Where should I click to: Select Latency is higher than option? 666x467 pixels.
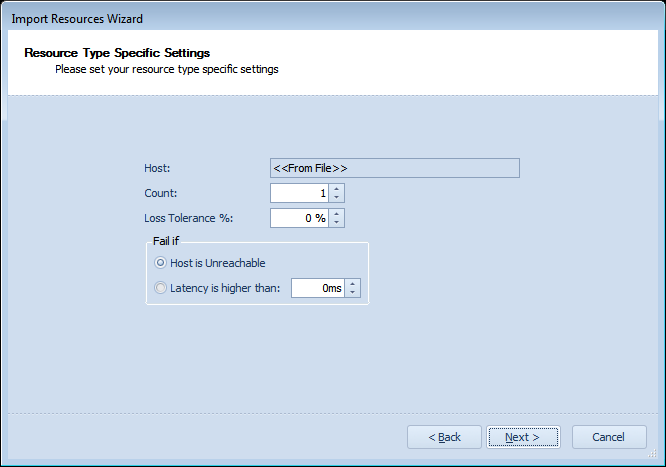point(160,288)
